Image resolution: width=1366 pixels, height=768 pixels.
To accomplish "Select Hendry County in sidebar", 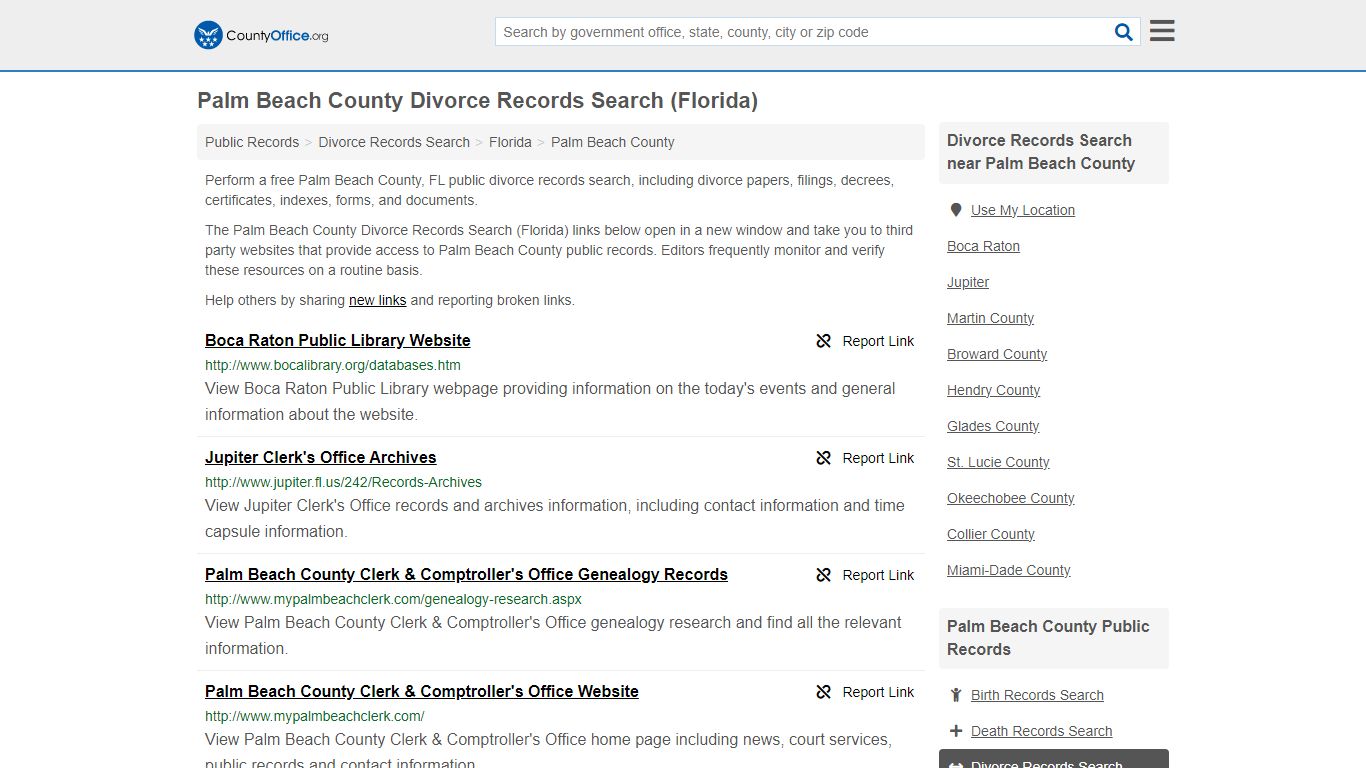I will [993, 390].
